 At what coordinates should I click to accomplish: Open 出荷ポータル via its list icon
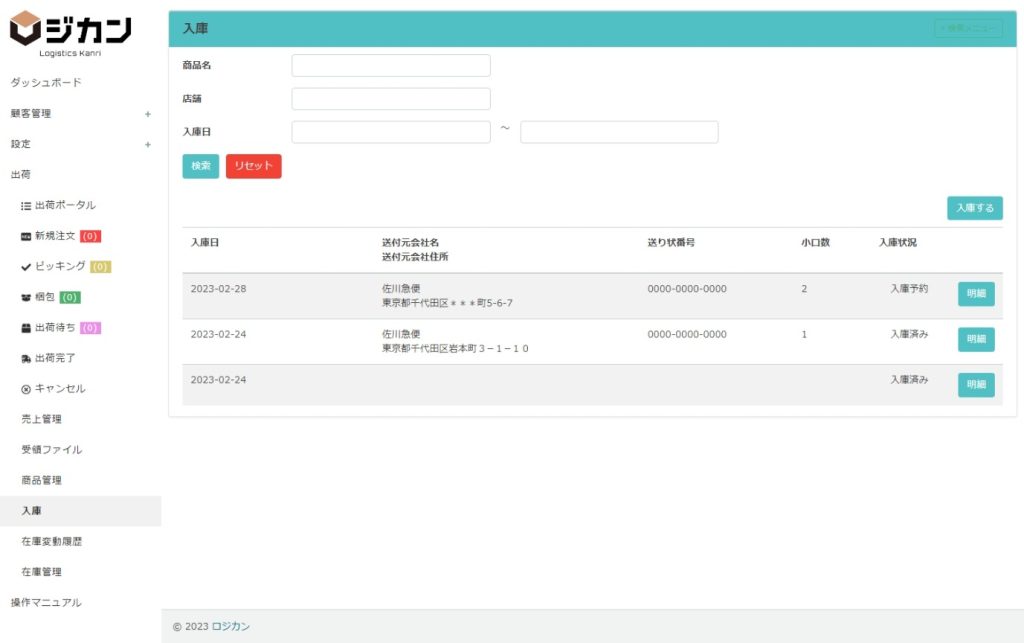26,205
